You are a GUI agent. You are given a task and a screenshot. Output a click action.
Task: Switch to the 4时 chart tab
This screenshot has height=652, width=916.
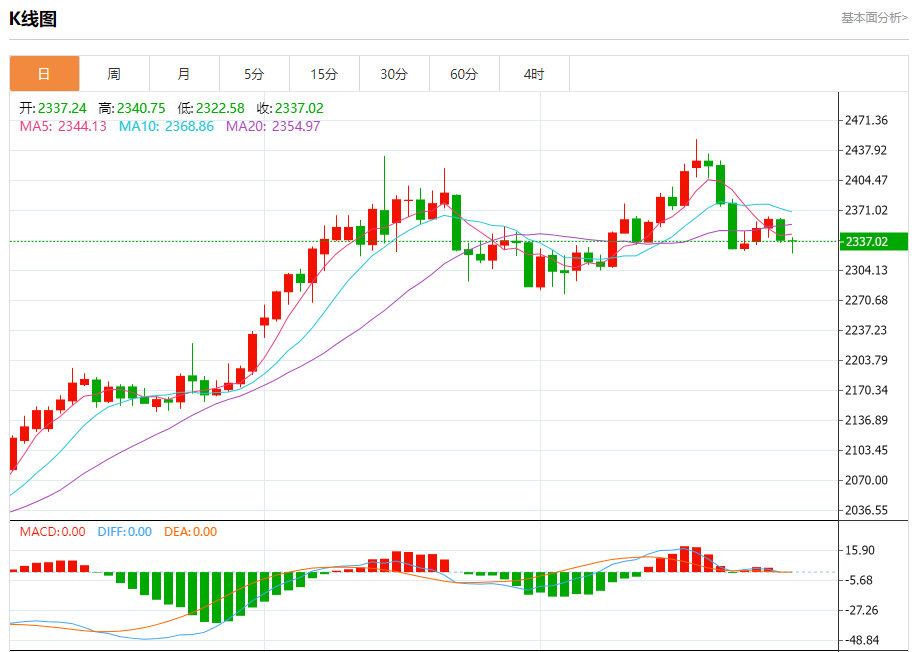click(x=534, y=74)
